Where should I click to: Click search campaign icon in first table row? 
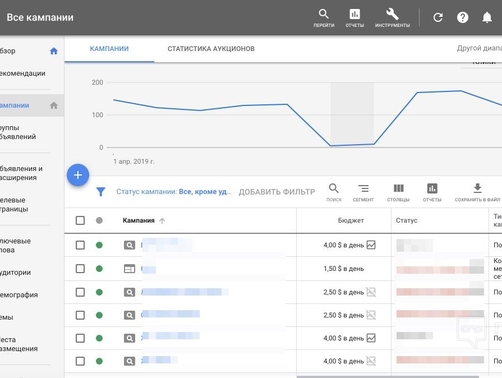click(x=129, y=245)
